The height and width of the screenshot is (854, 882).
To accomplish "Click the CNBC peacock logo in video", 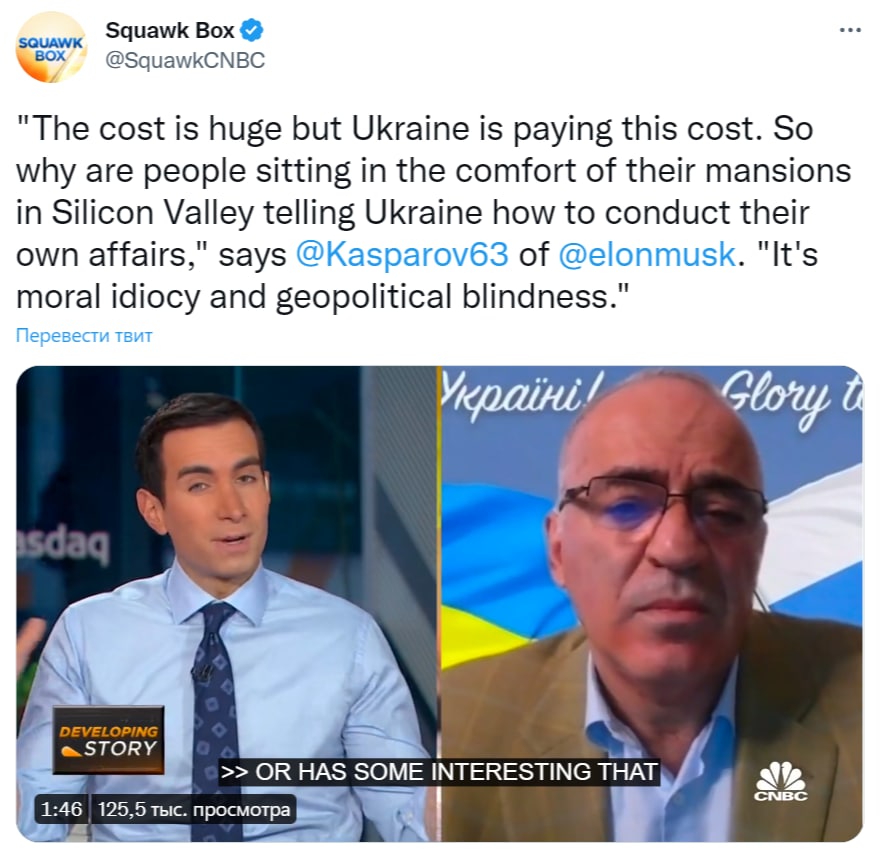I will click(x=781, y=781).
